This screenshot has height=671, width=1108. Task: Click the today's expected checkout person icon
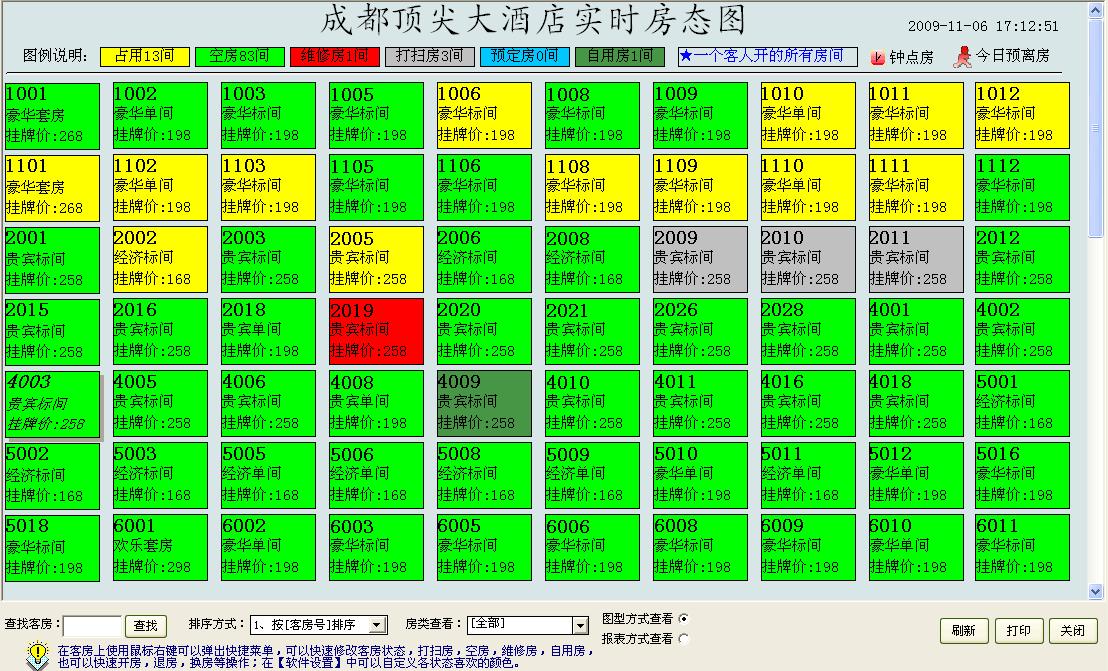click(962, 57)
